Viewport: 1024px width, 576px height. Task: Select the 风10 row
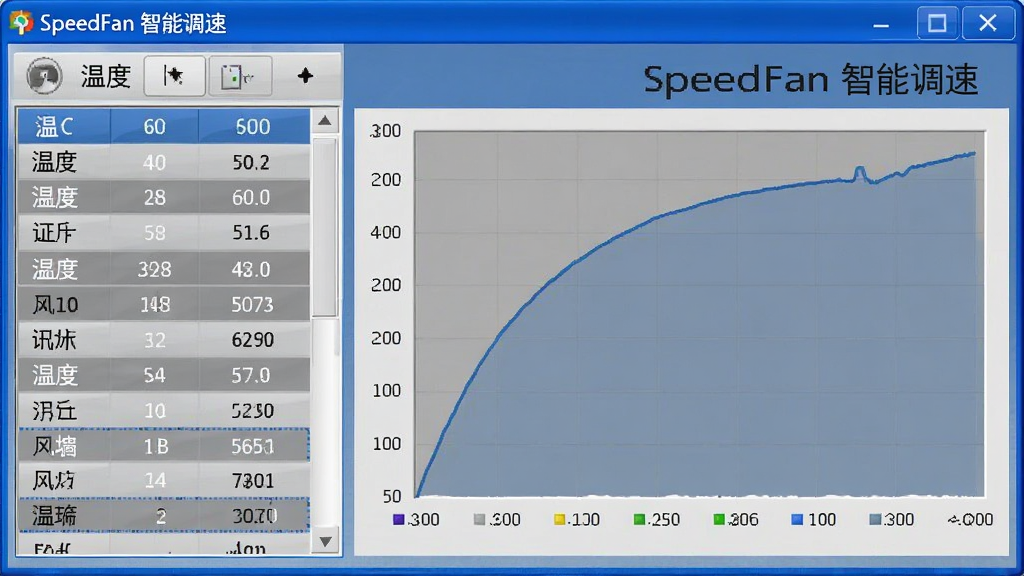point(163,304)
